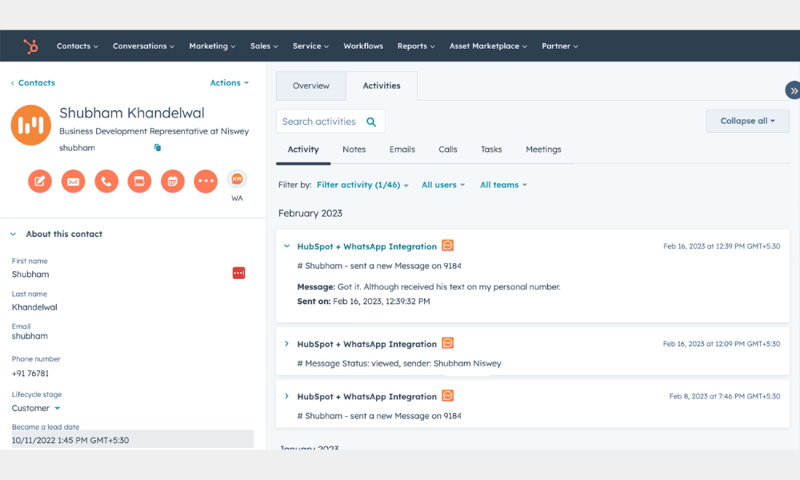
Task: Click the contact avatar image
Action: 31,125
